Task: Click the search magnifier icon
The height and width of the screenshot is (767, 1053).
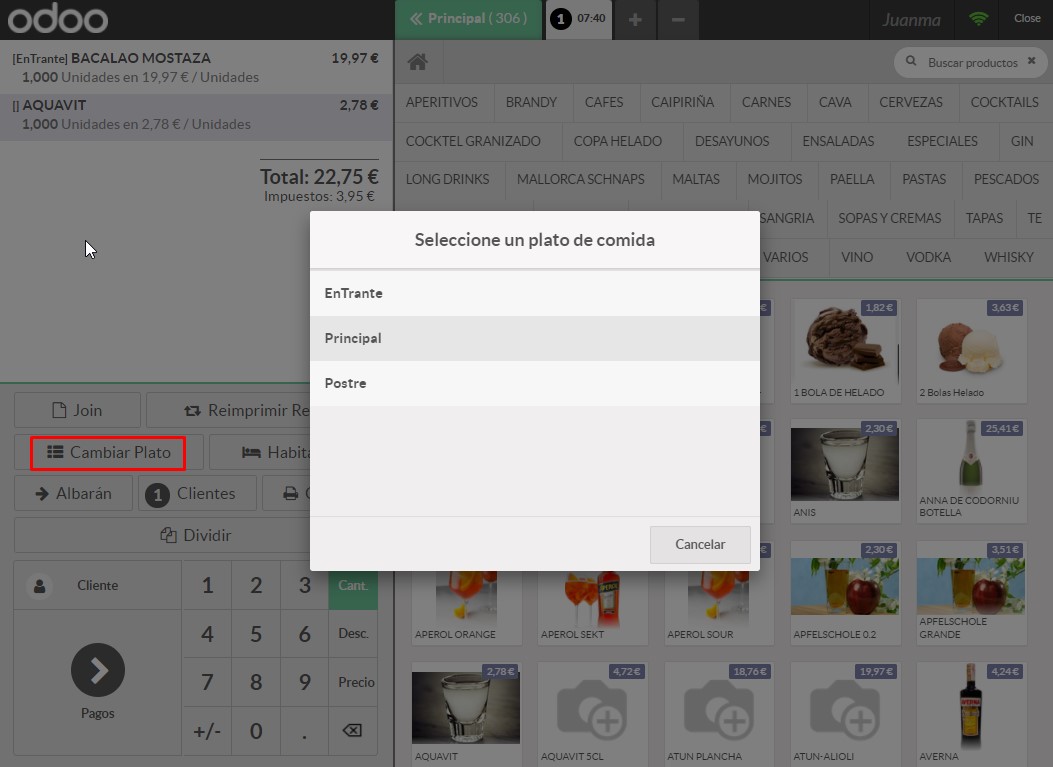Action: (911, 61)
